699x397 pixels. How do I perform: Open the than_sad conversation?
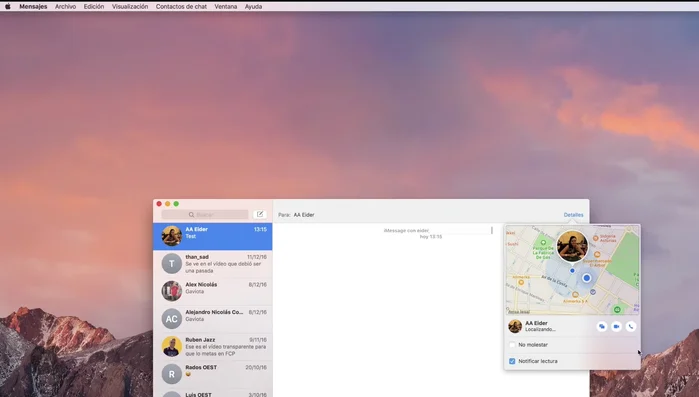tap(213, 264)
